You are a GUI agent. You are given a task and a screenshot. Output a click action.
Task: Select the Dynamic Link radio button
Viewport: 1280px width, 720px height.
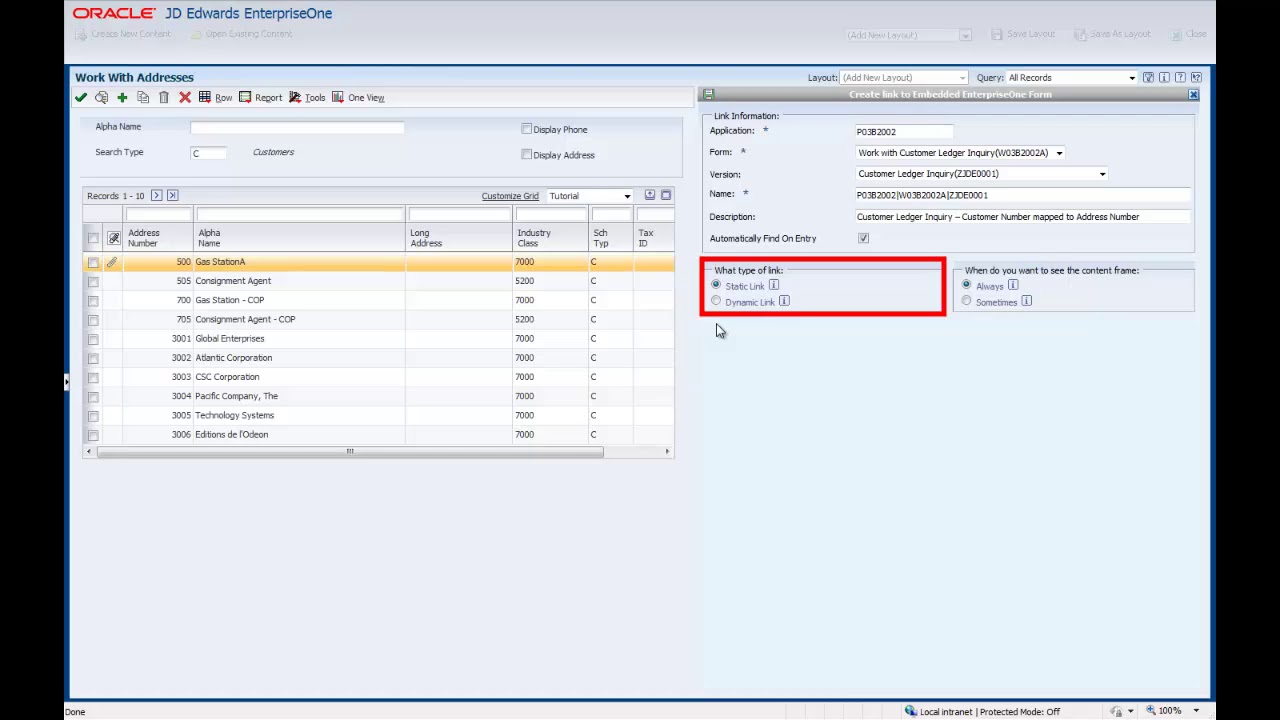pos(716,301)
